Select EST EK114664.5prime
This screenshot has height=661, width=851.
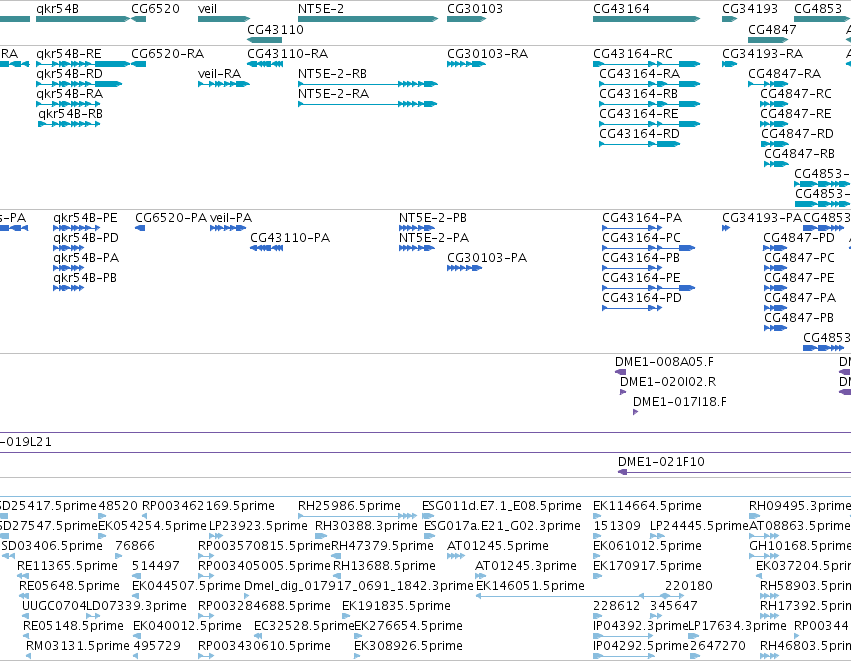(647, 506)
